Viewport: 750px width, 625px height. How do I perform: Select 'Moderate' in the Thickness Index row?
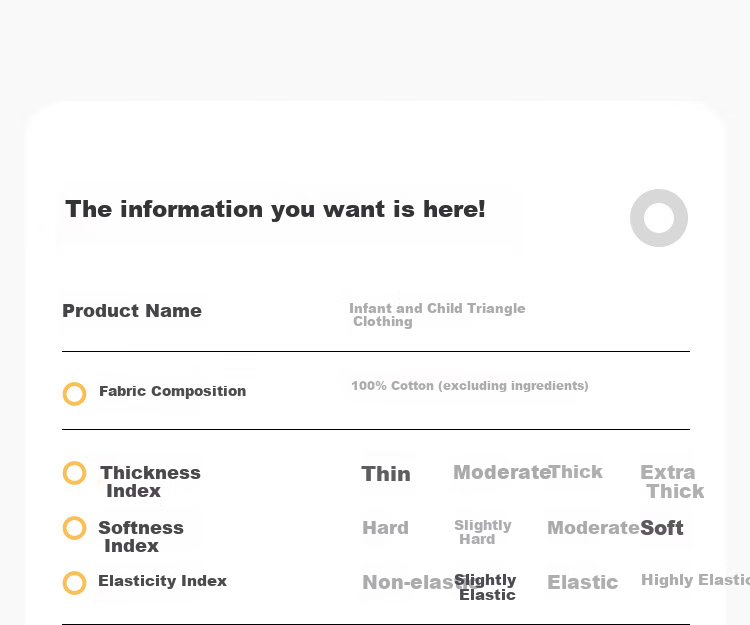tap(501, 472)
